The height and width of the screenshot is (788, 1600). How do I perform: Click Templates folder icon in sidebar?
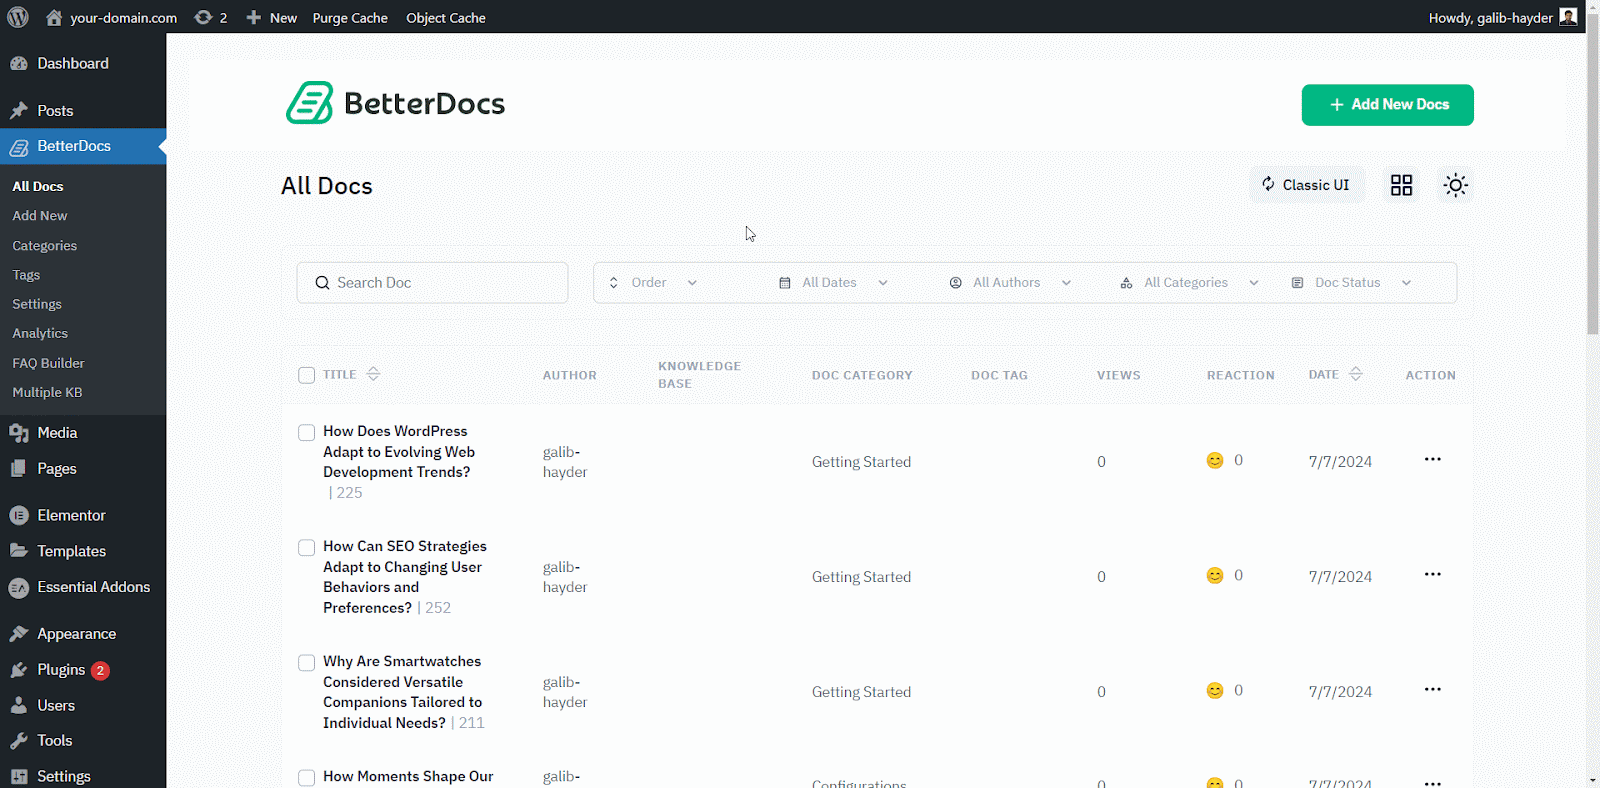click(x=18, y=551)
